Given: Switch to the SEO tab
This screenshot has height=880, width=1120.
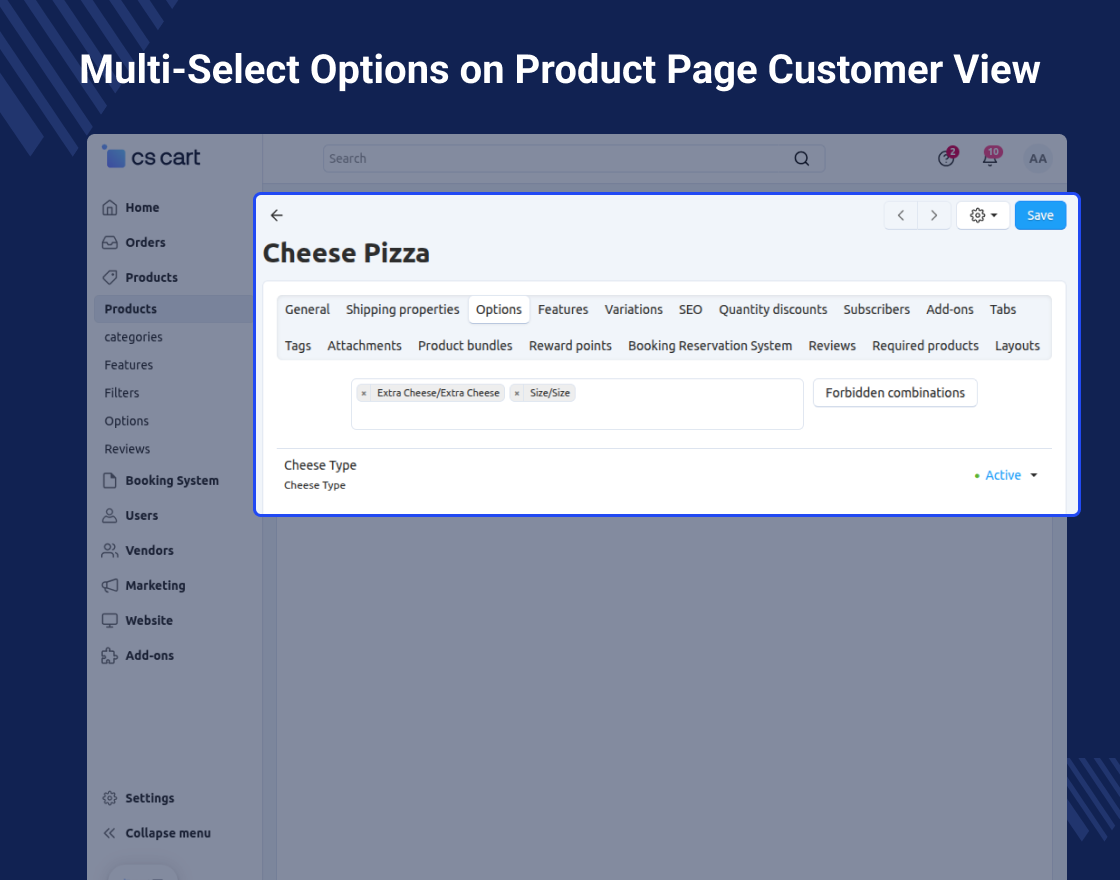Looking at the screenshot, I should 690,310.
